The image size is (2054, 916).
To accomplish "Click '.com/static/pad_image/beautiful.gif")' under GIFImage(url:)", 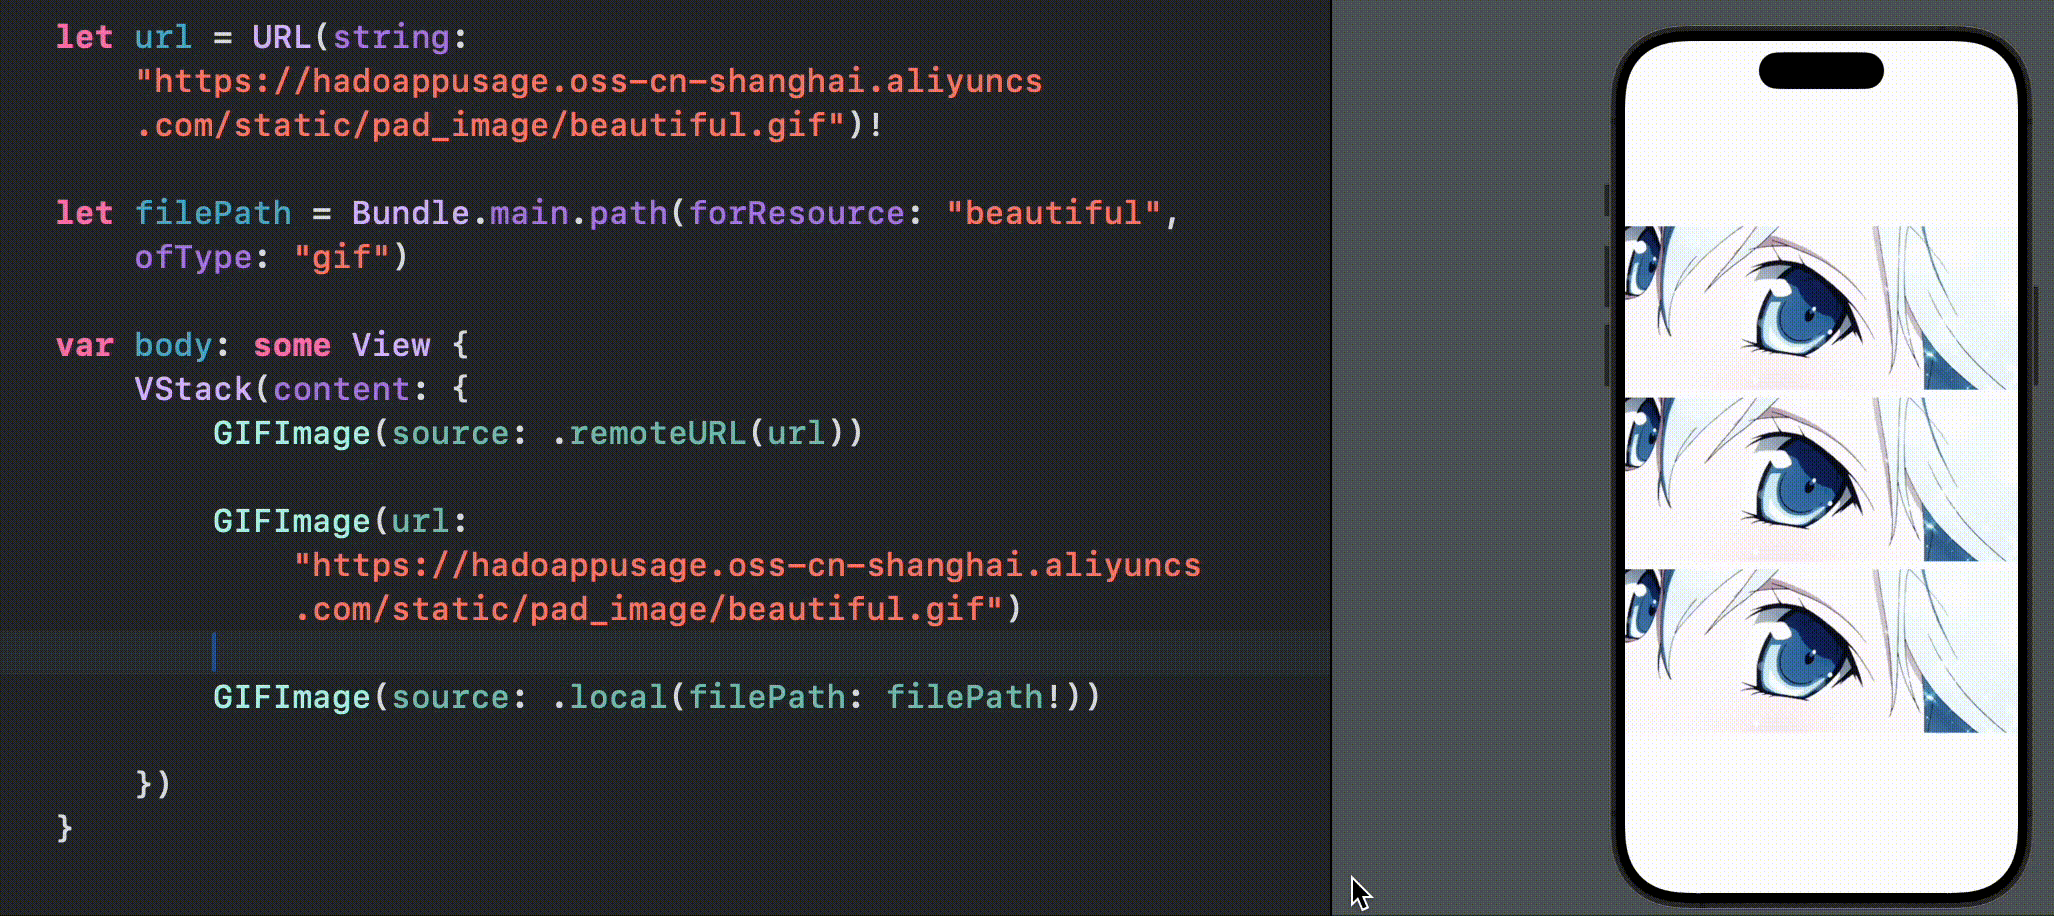I will [x=657, y=609].
